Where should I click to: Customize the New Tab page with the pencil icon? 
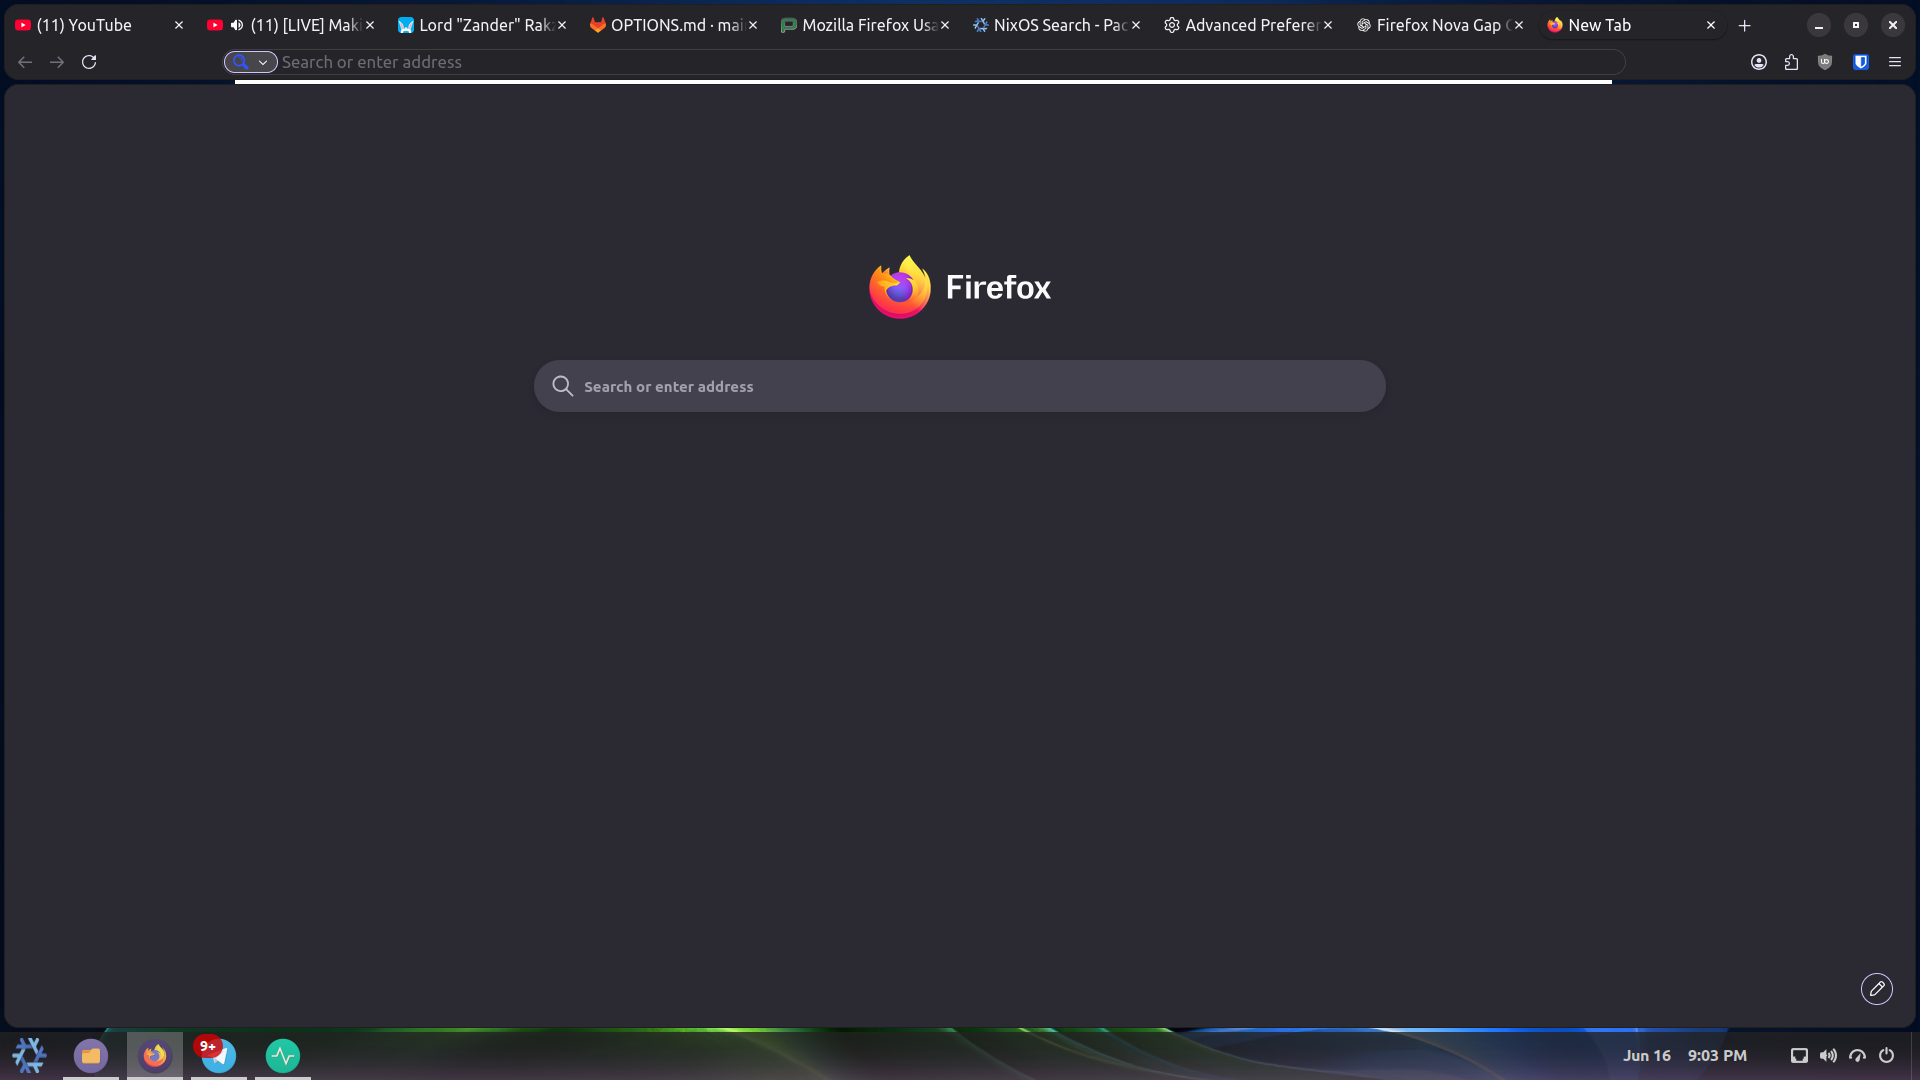(x=1877, y=989)
